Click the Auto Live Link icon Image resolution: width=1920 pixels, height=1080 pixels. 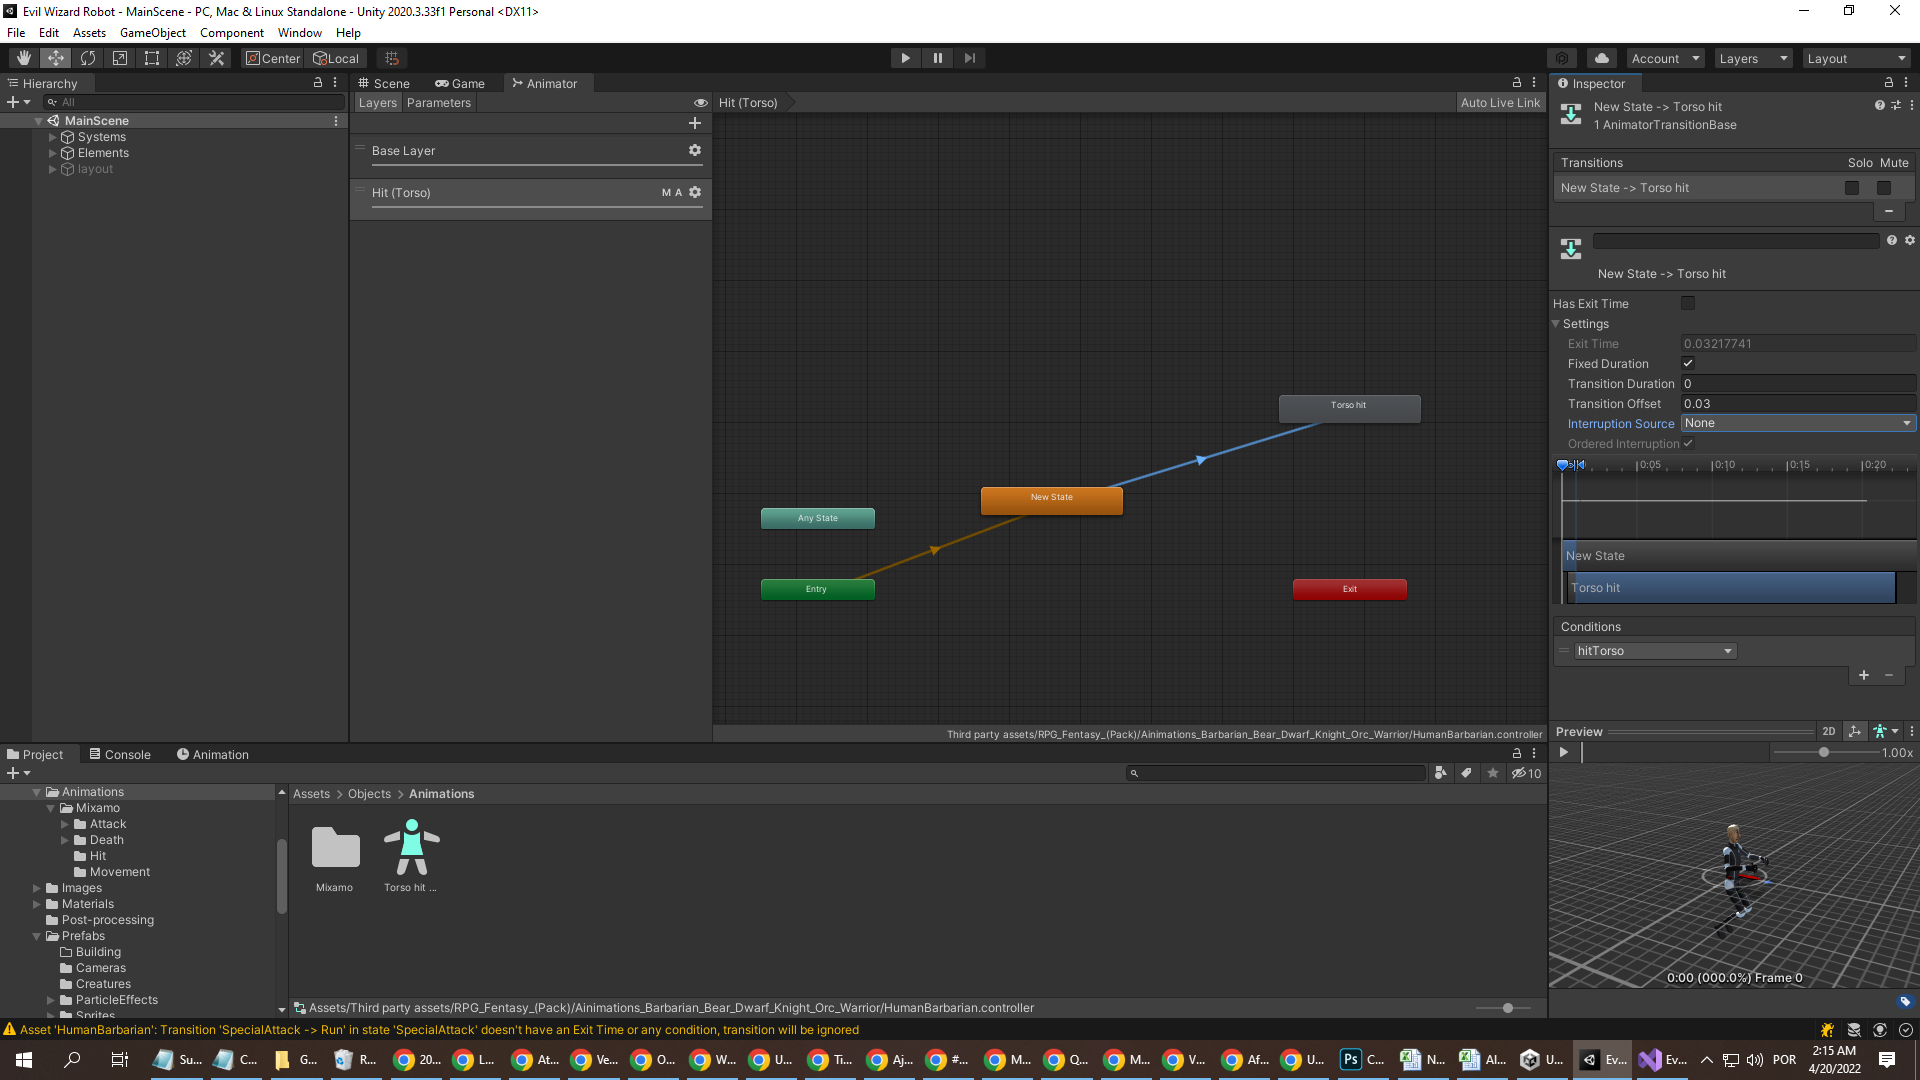coord(1499,102)
